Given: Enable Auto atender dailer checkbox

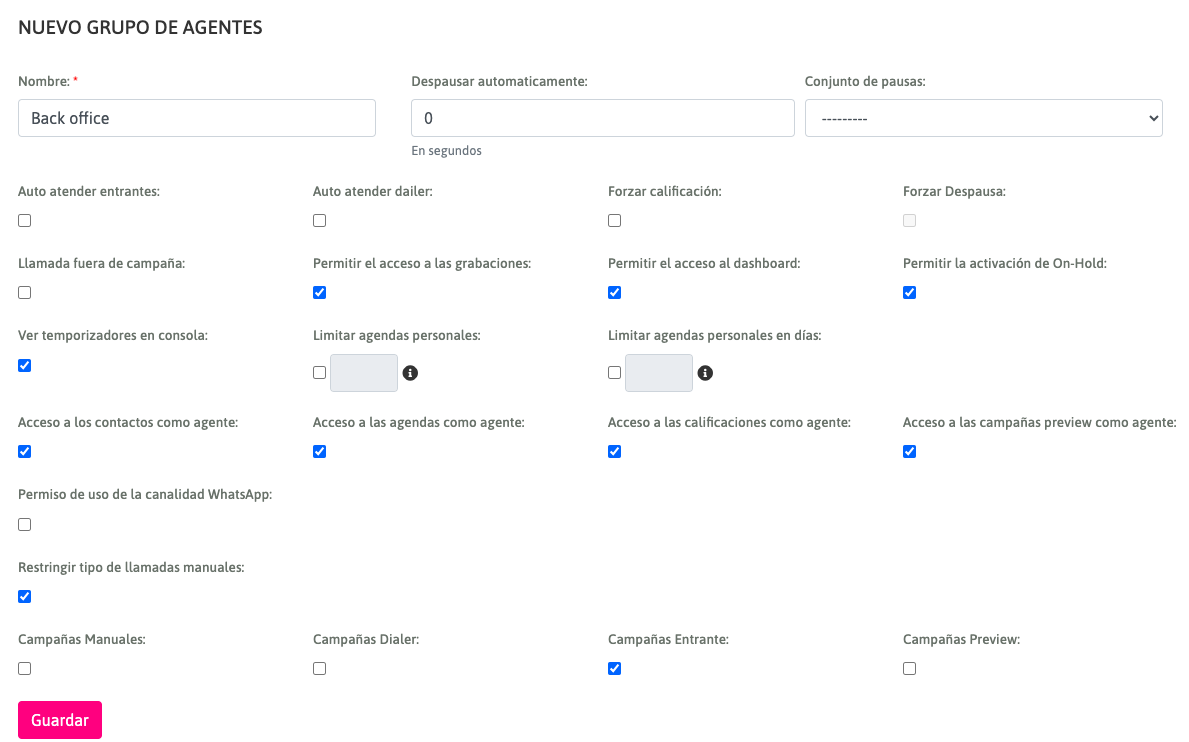Looking at the screenshot, I should click(320, 221).
